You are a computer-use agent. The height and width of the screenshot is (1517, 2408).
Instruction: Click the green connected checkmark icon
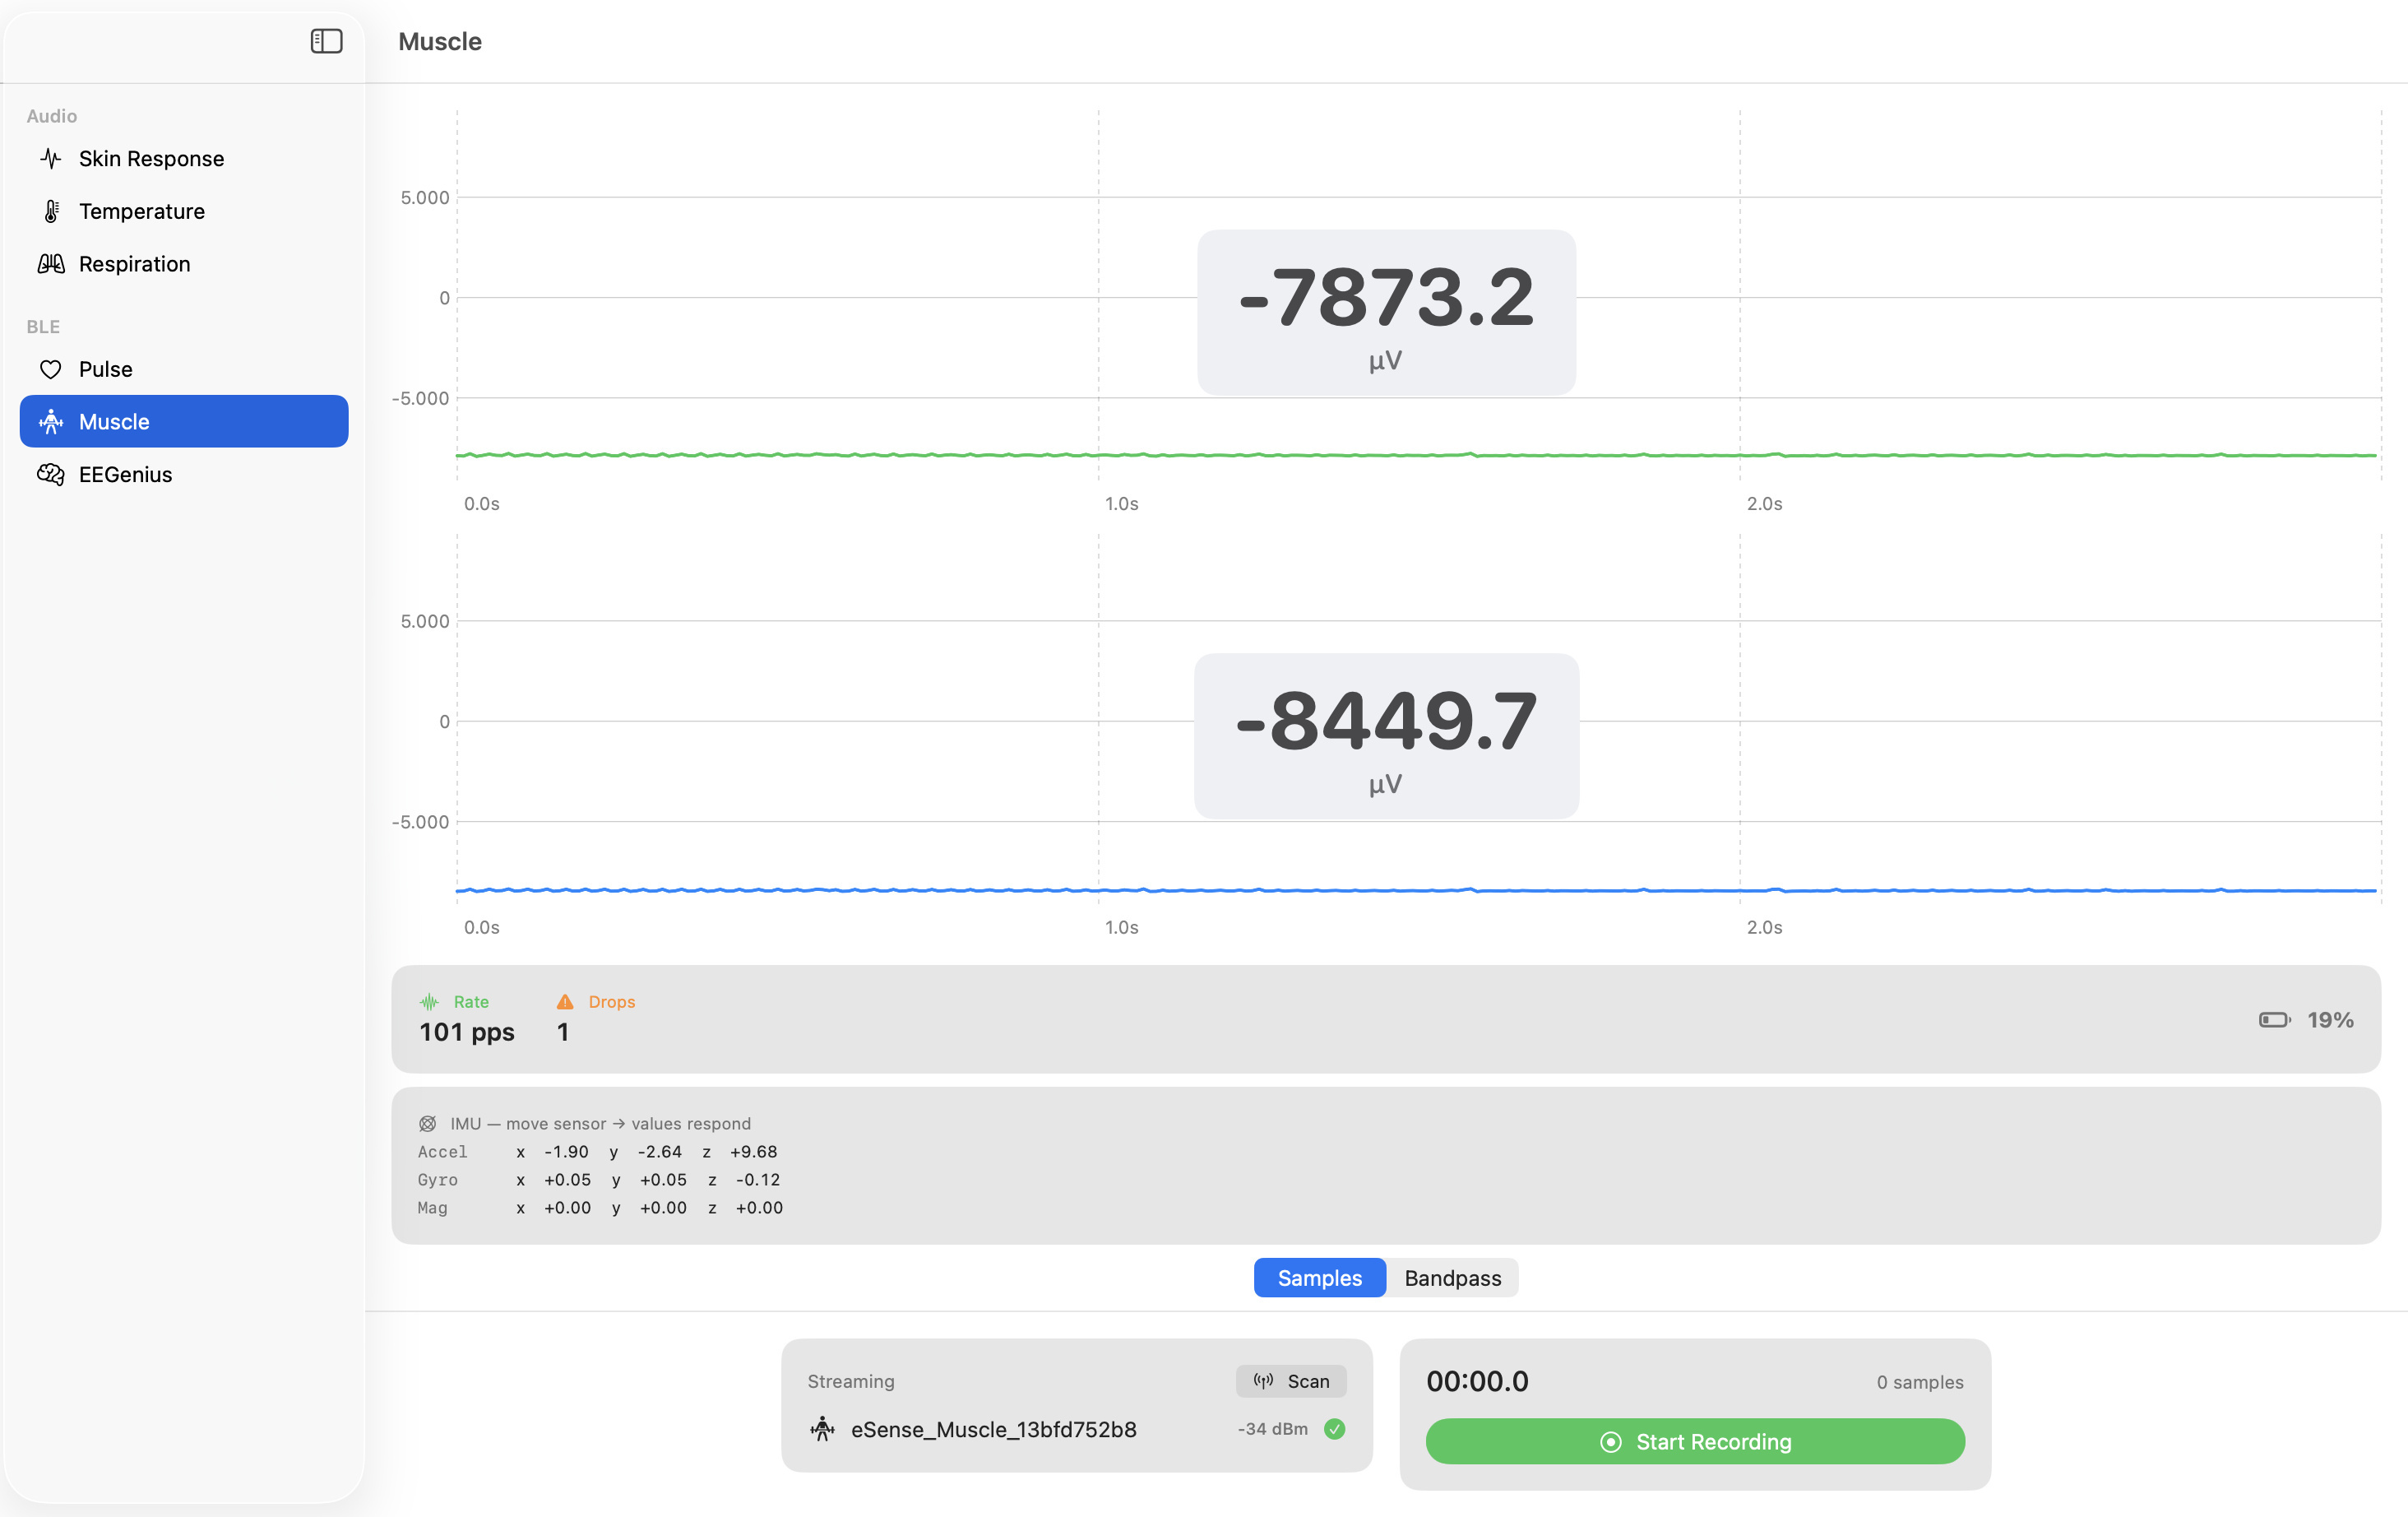click(x=1334, y=1429)
